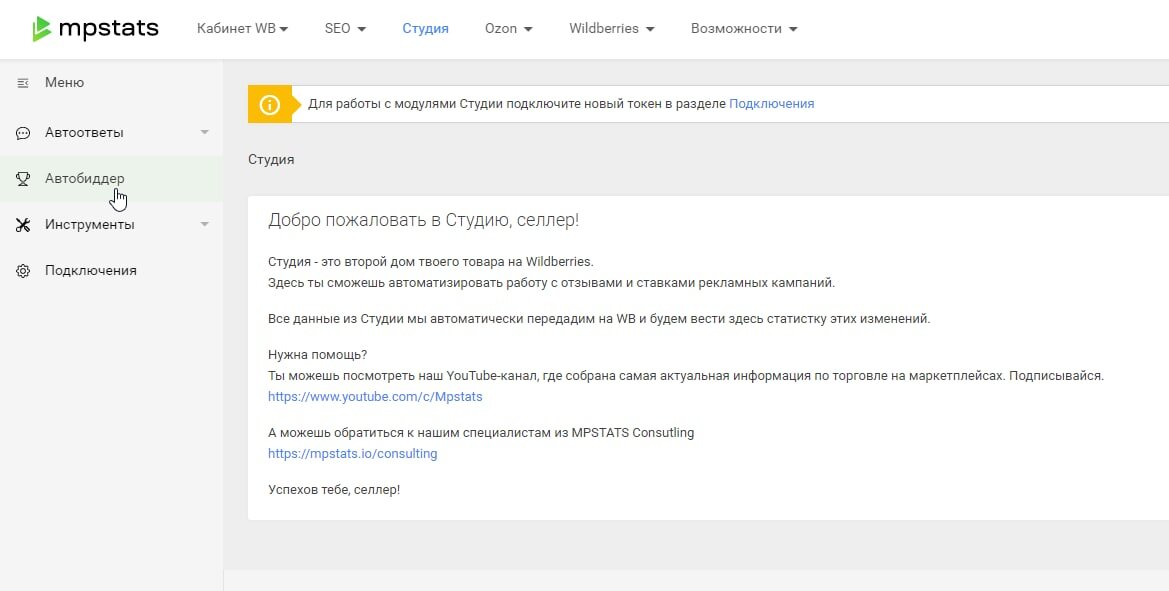The image size is (1169, 591).
Task: Click the line starting Все данные из Студии
Action: tap(599, 319)
